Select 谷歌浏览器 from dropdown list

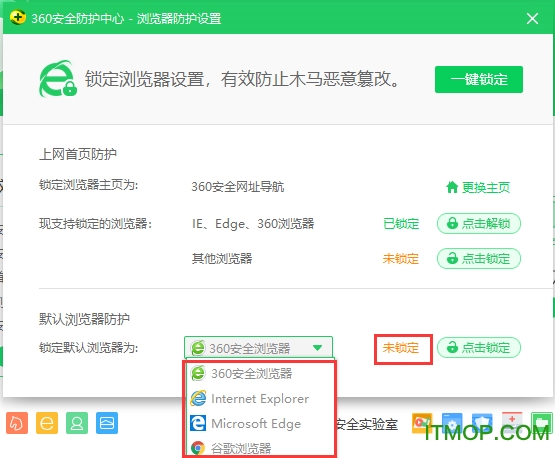pos(259,448)
